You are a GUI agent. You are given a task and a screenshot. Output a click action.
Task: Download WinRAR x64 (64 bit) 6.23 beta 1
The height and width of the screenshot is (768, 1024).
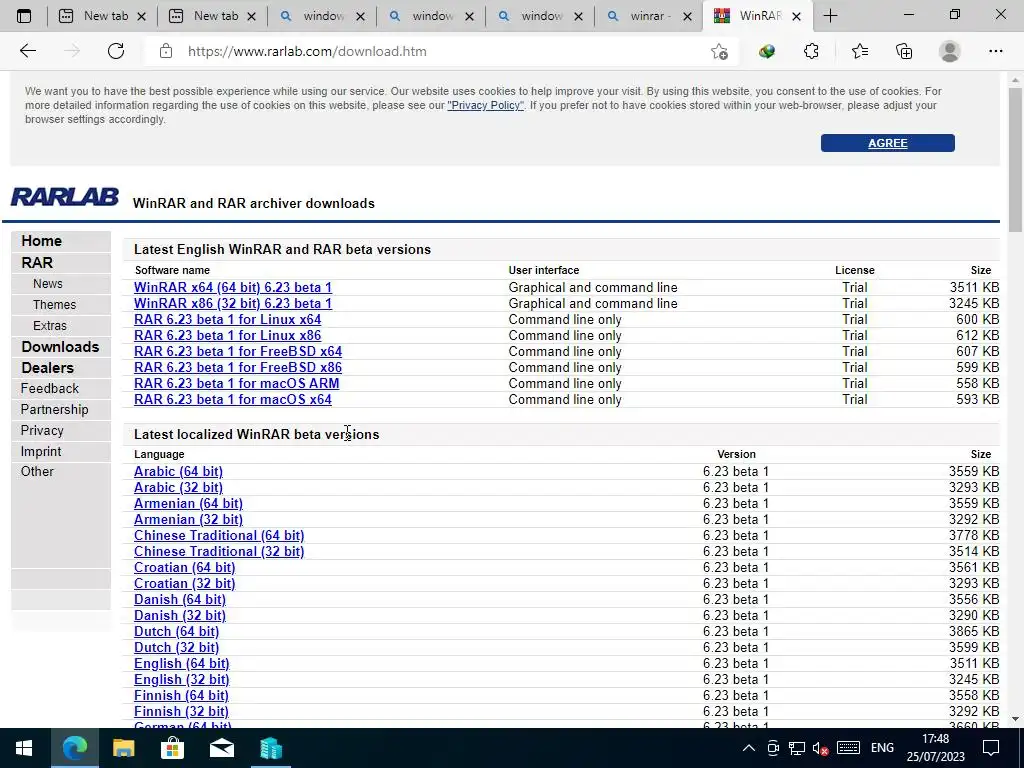tap(232, 287)
